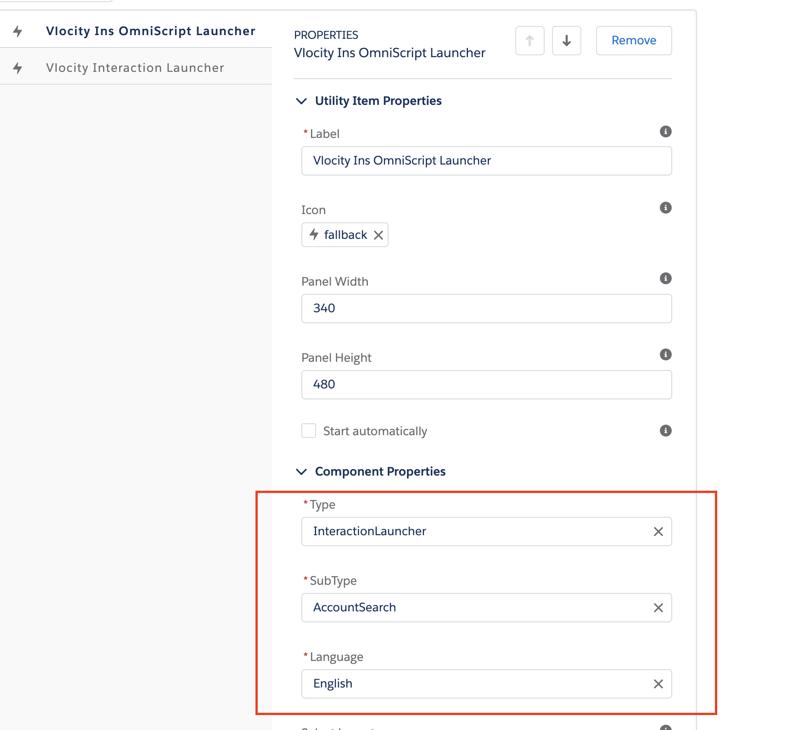Viewport: 790px width, 730px height.
Task: Select Vlocity Ins OmniScript Launcher list item
Action: pyautogui.click(x=150, y=31)
